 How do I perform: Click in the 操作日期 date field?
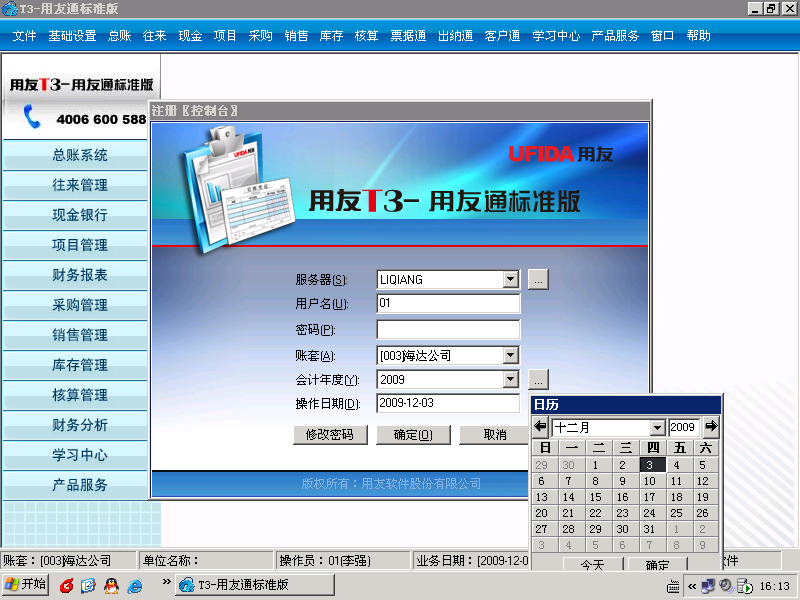coord(448,403)
